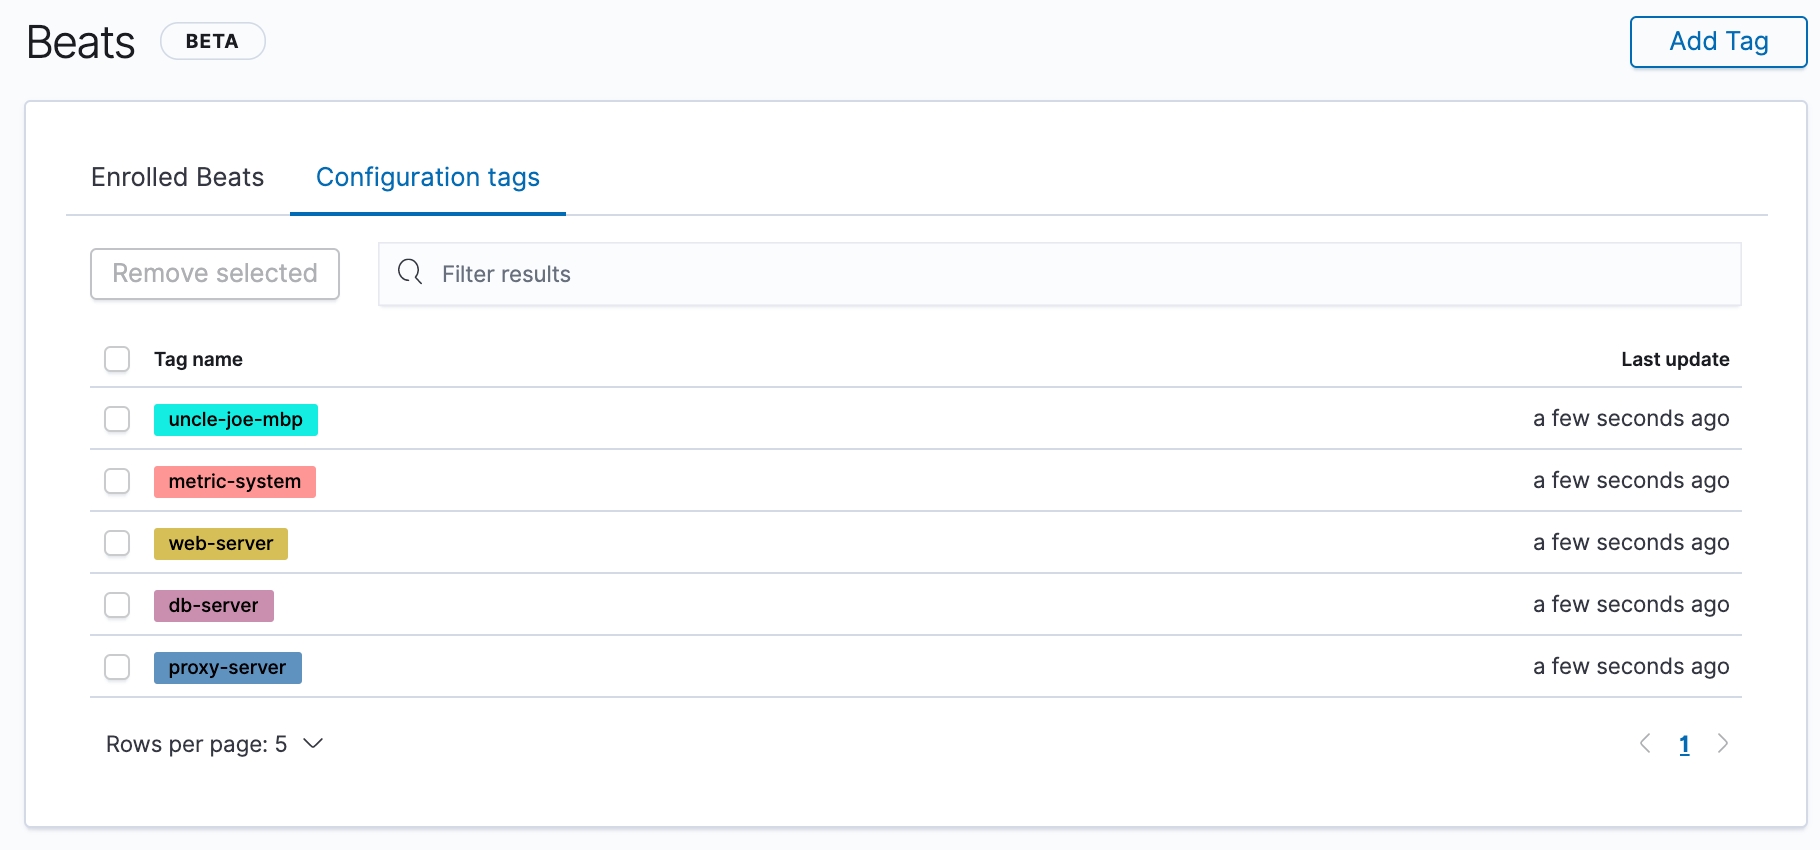The image size is (1820, 850).
Task: Open the cyan uncle-joe-mbp tag
Action: 235,420
